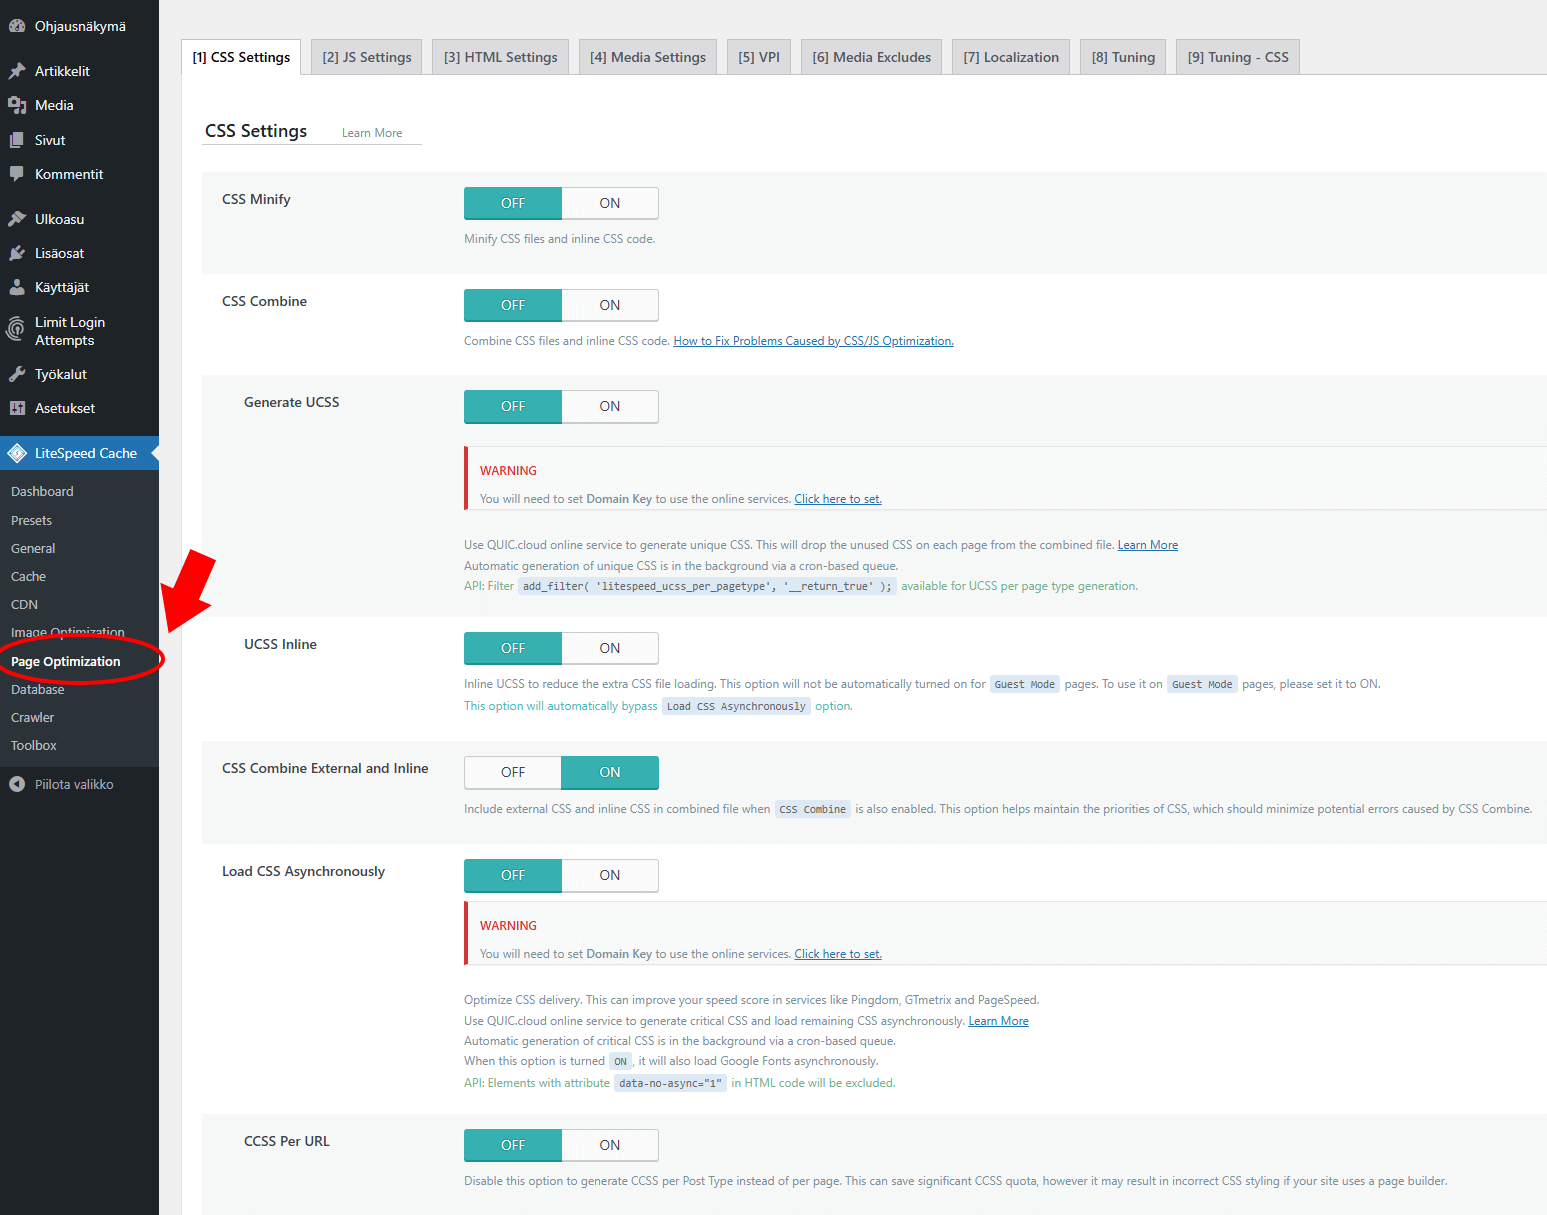Click the 'CSS Combine' code tag
Screen dimensions: 1547x1215
pos(813,809)
